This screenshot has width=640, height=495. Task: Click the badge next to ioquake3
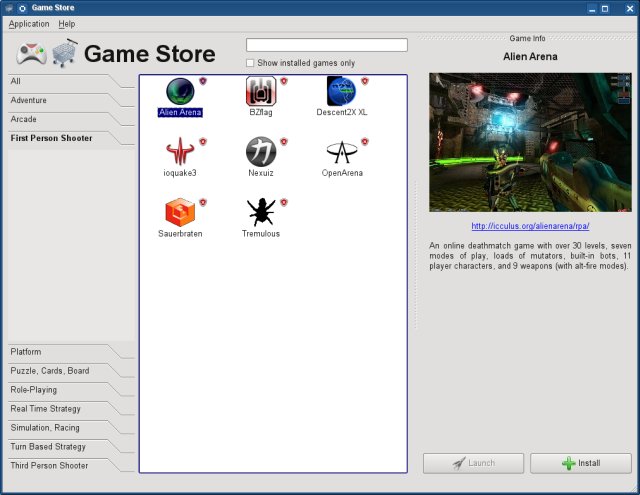click(203, 142)
